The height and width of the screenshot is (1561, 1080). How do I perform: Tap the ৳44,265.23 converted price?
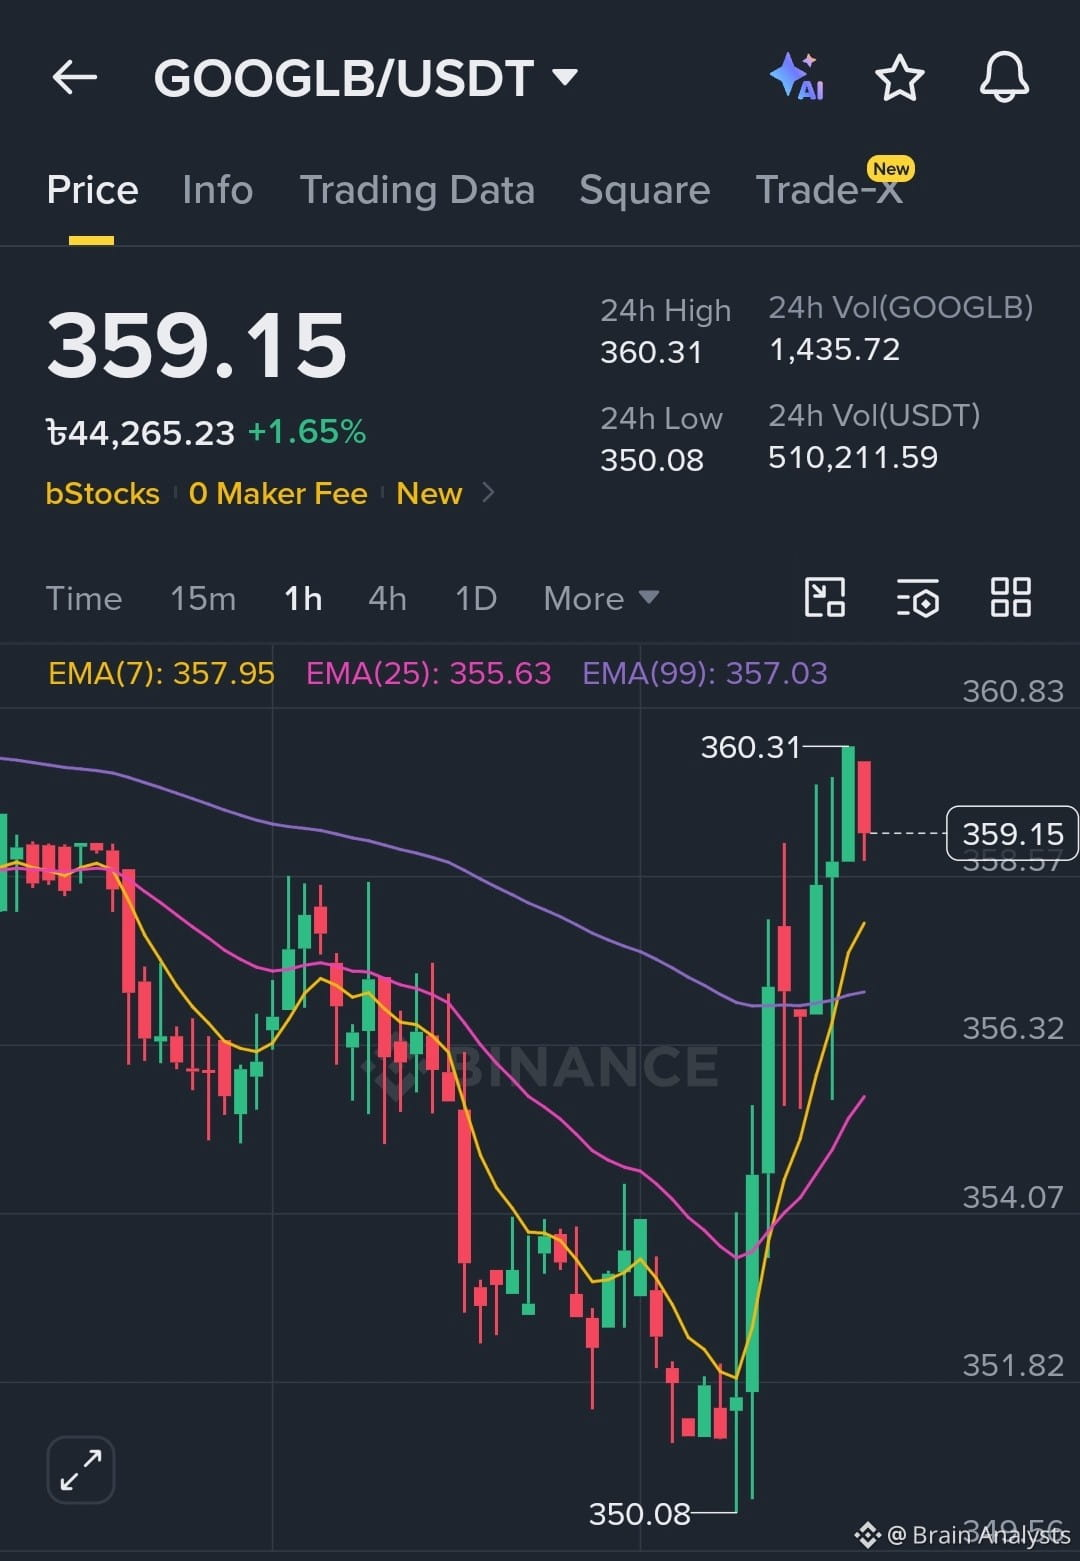pyautogui.click(x=141, y=432)
